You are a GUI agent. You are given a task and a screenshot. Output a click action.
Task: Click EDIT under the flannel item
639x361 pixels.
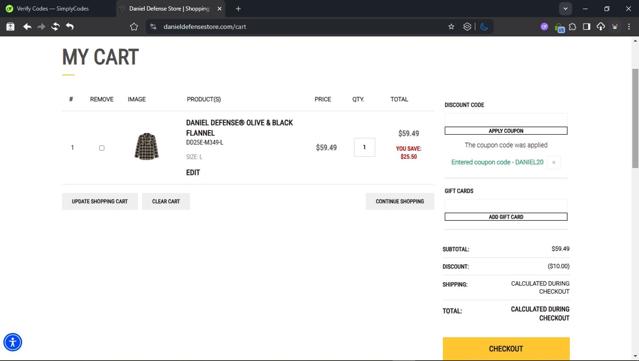[193, 173]
